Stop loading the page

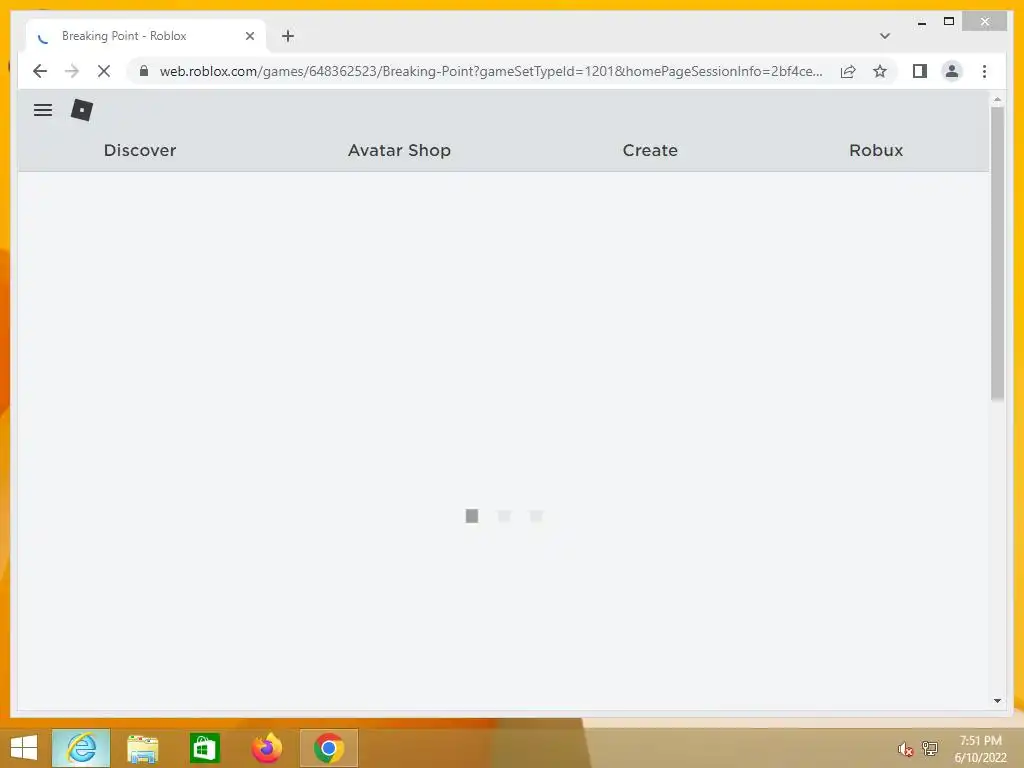(104, 71)
